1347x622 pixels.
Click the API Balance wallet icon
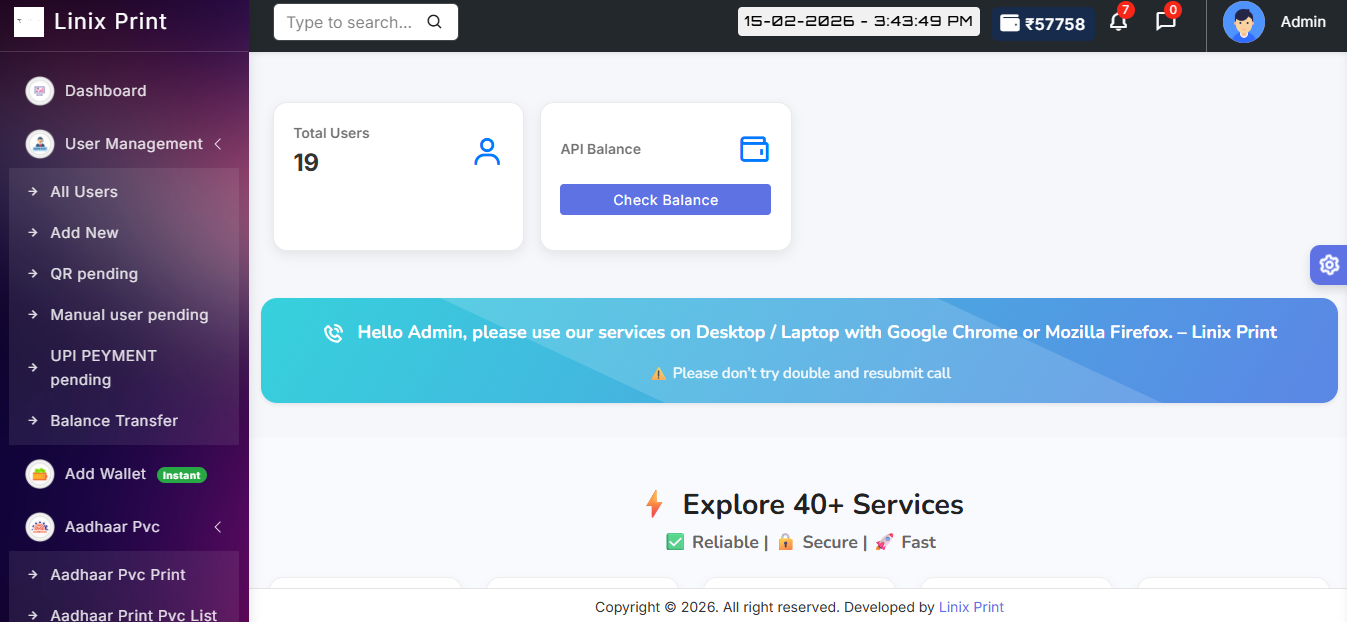(754, 149)
